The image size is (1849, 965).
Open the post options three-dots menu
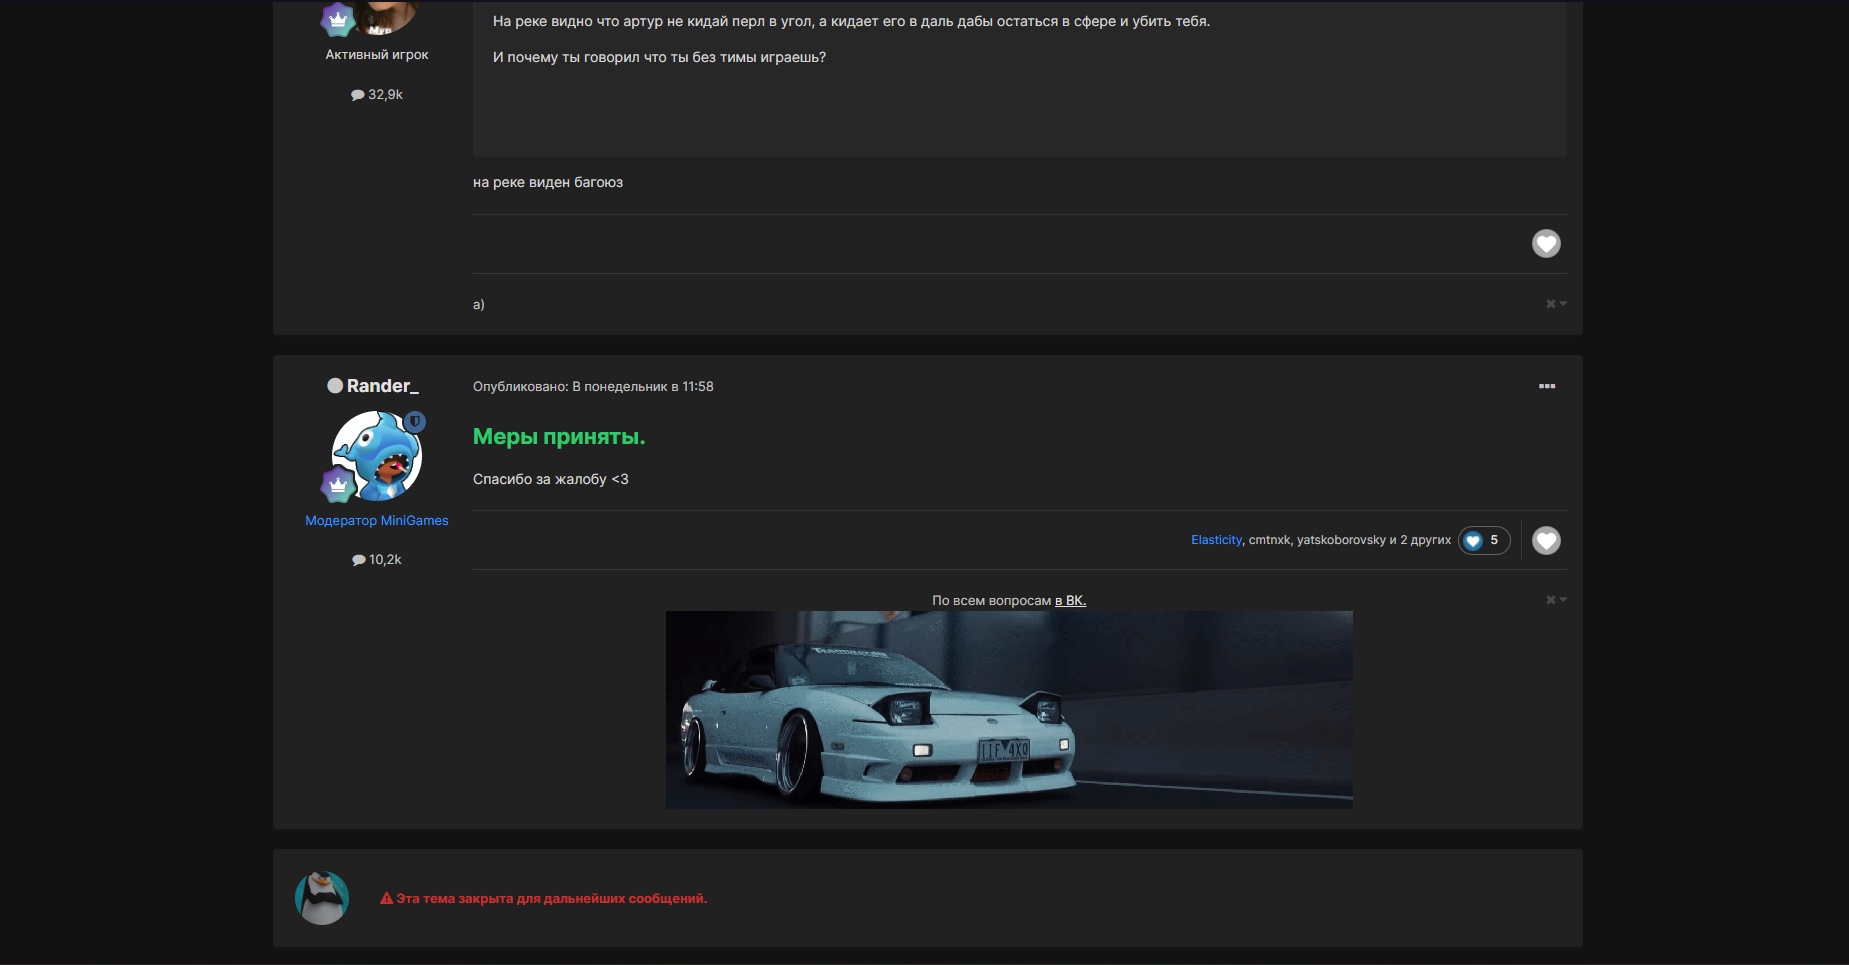[1546, 386]
